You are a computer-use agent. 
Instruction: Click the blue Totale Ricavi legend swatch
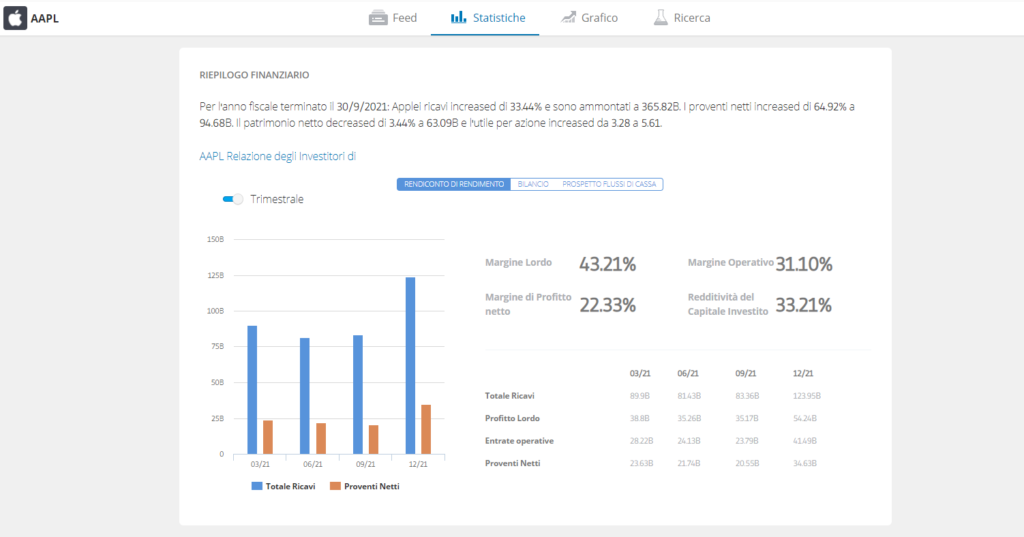(x=257, y=486)
